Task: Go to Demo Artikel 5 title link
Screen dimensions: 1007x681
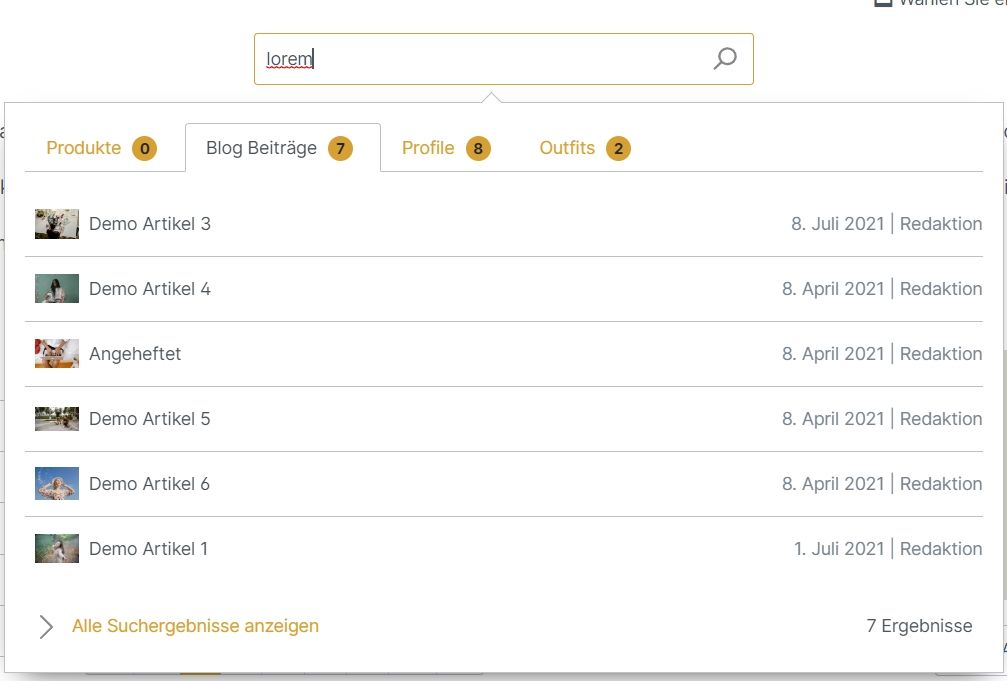Action: tap(150, 419)
